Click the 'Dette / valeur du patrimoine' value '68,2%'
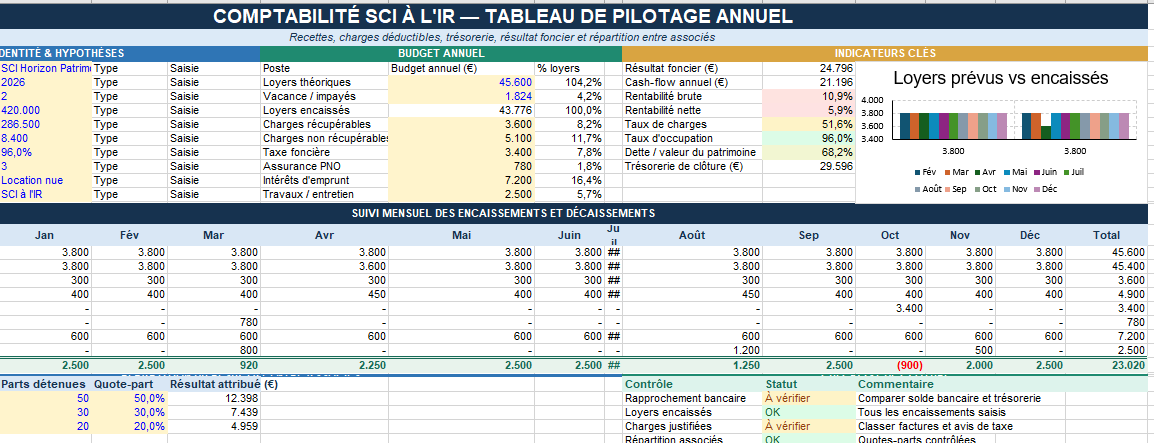The image size is (1154, 443). [x=809, y=152]
